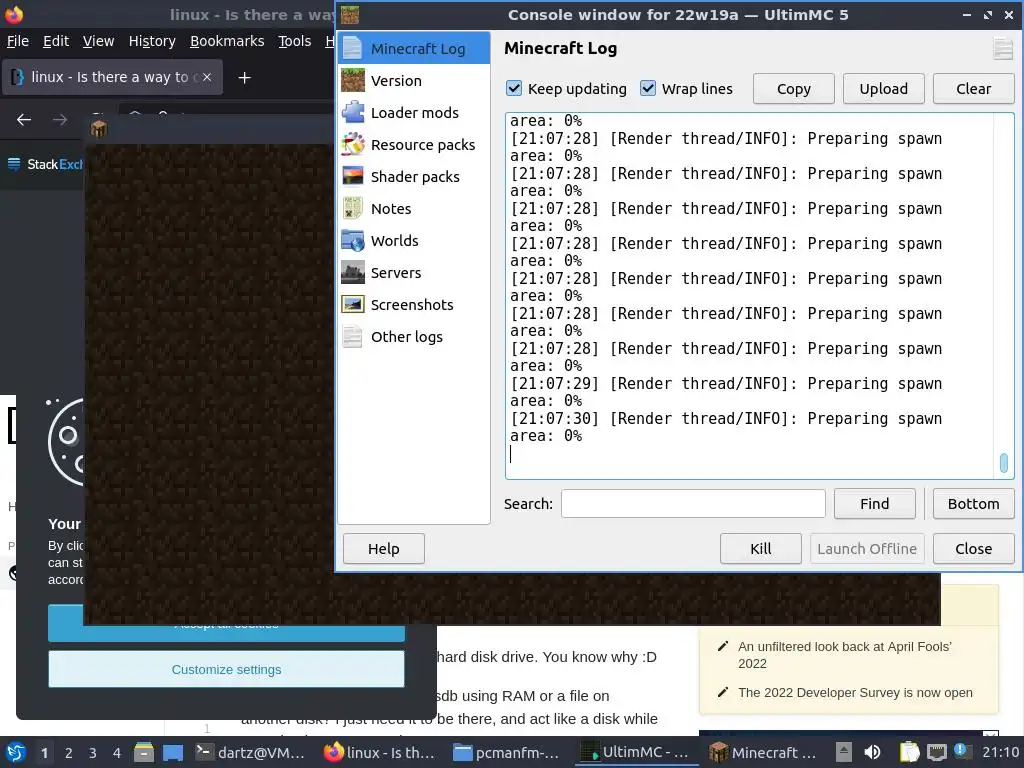Open the Screenshots icon
Screen dimensions: 1024x768
[x=353, y=304]
